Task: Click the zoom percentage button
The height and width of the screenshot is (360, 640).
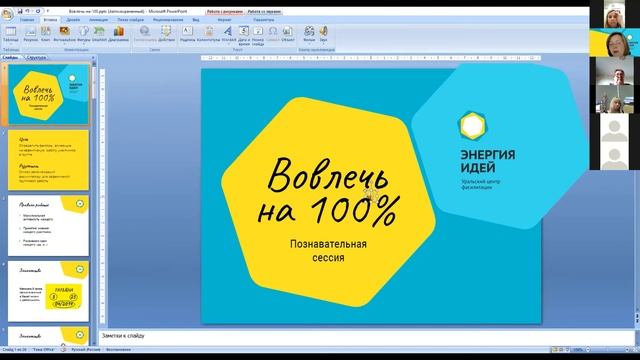Action: (x=578, y=350)
